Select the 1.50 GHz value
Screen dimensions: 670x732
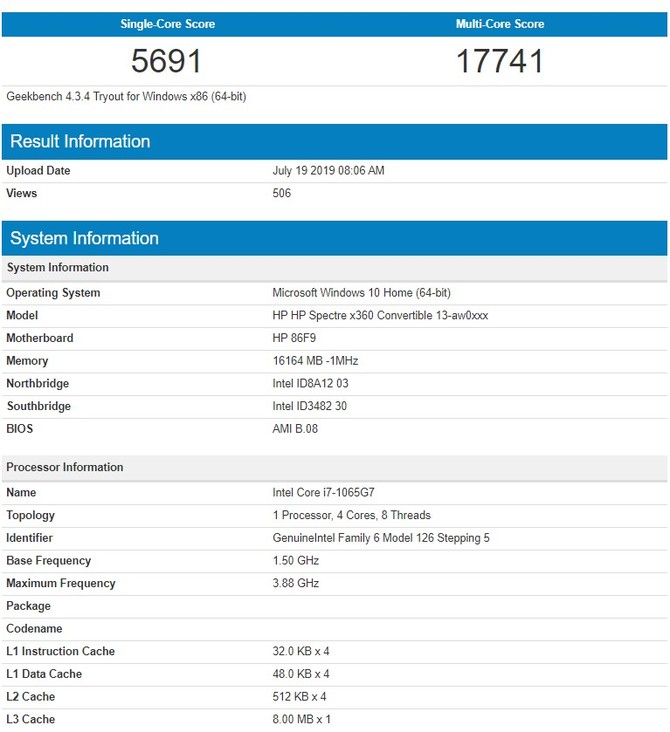coord(296,561)
